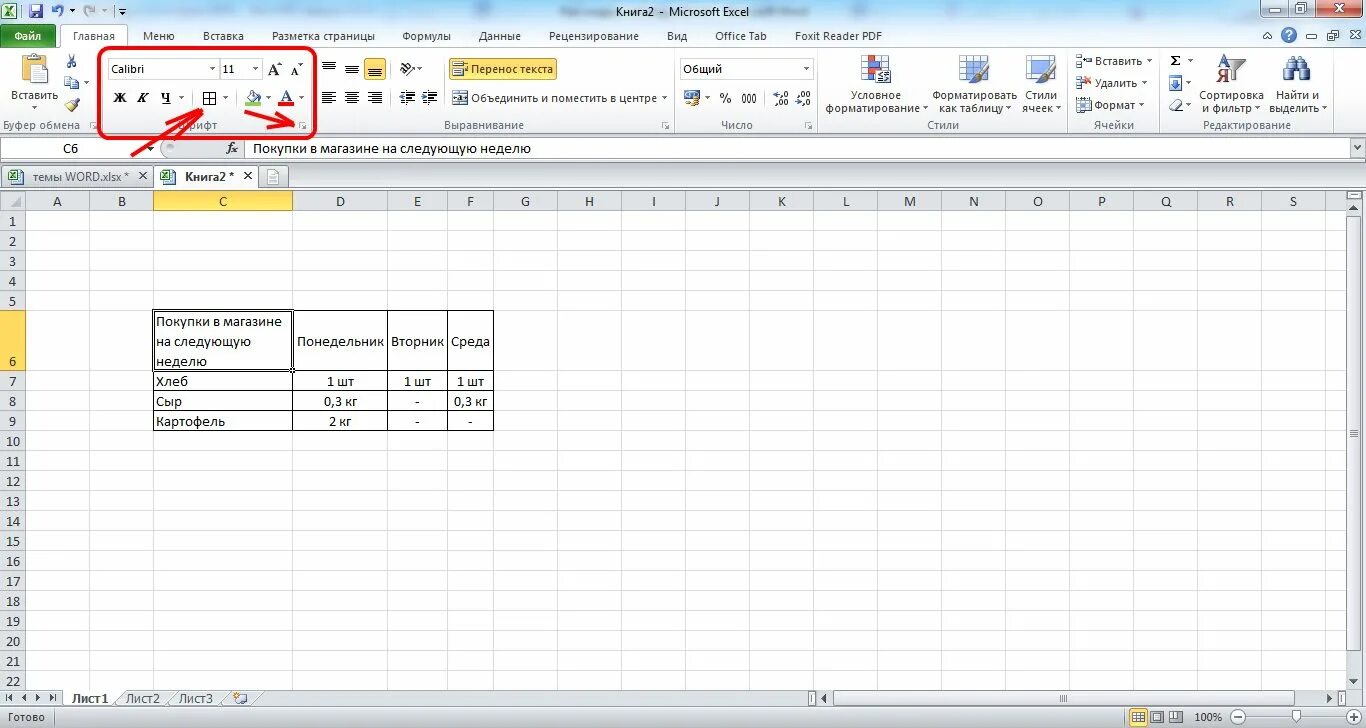Open new document tab in Office Tab bar
This screenshot has height=728, width=1366.
pos(272,176)
